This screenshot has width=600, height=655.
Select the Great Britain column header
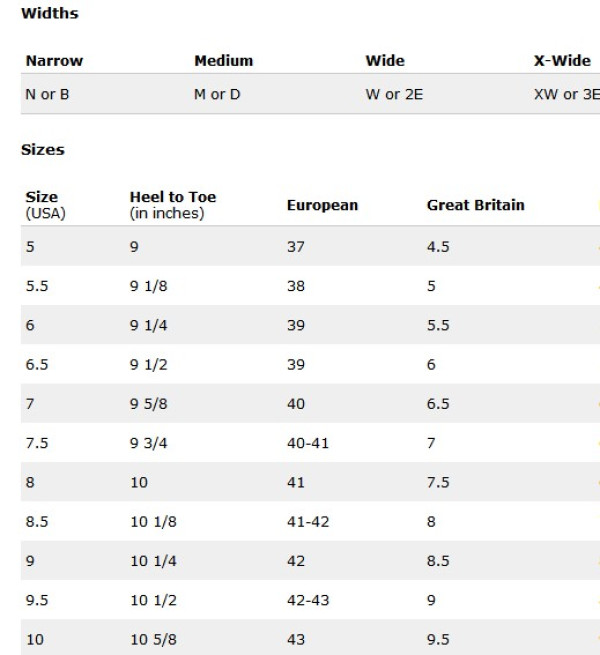pyautogui.click(x=475, y=205)
